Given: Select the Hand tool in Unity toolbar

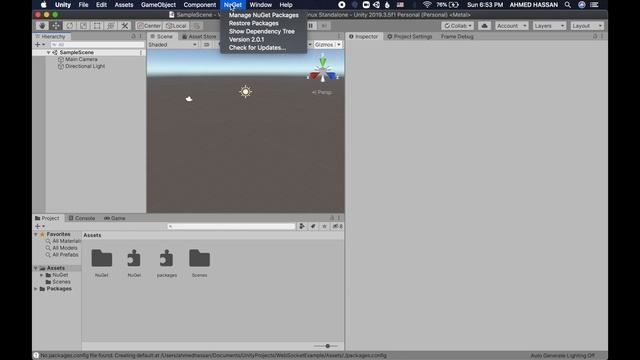Looking at the screenshot, I should coord(42,26).
